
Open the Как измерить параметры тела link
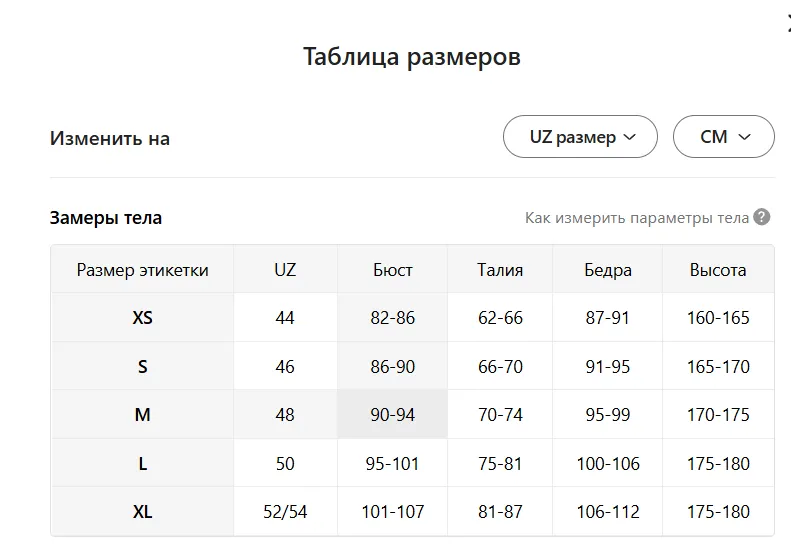coord(637,218)
